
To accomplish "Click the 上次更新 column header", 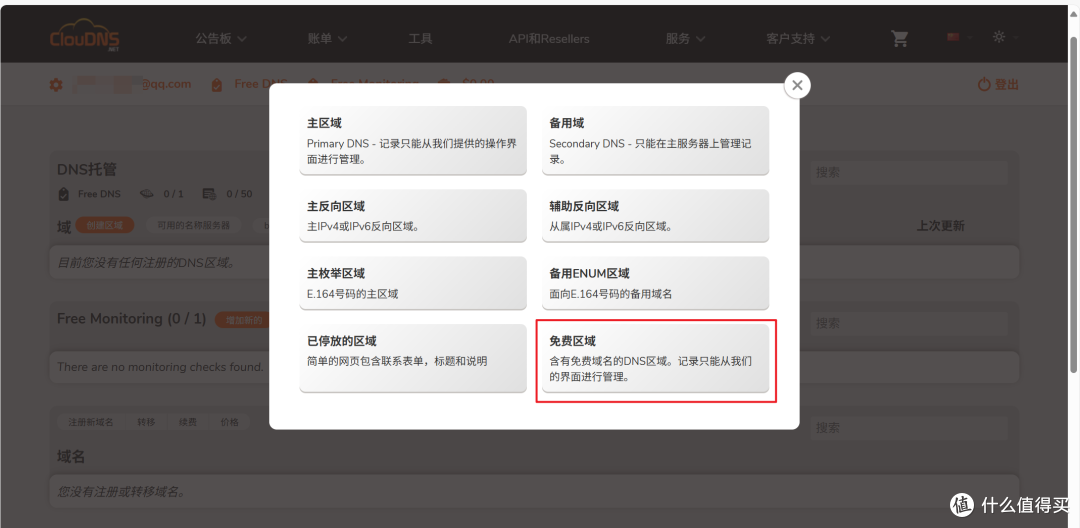I will [940, 226].
